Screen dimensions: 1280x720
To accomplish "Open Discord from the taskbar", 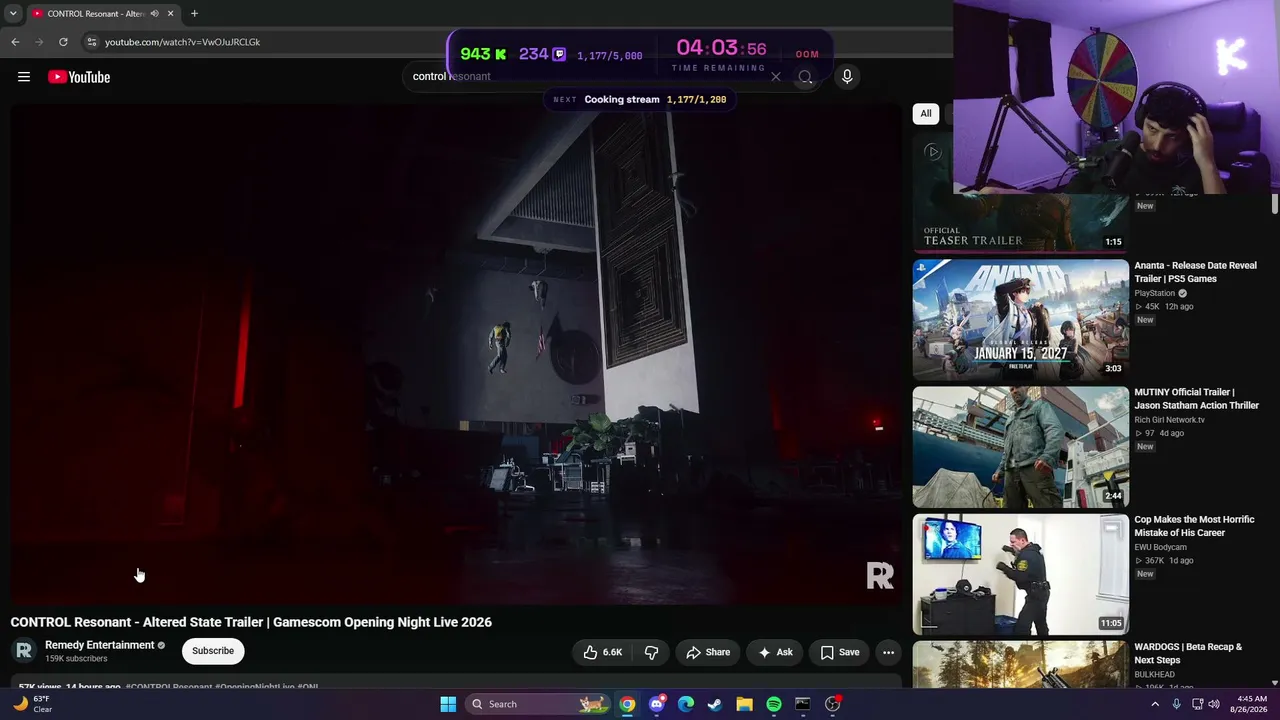I will pos(656,704).
